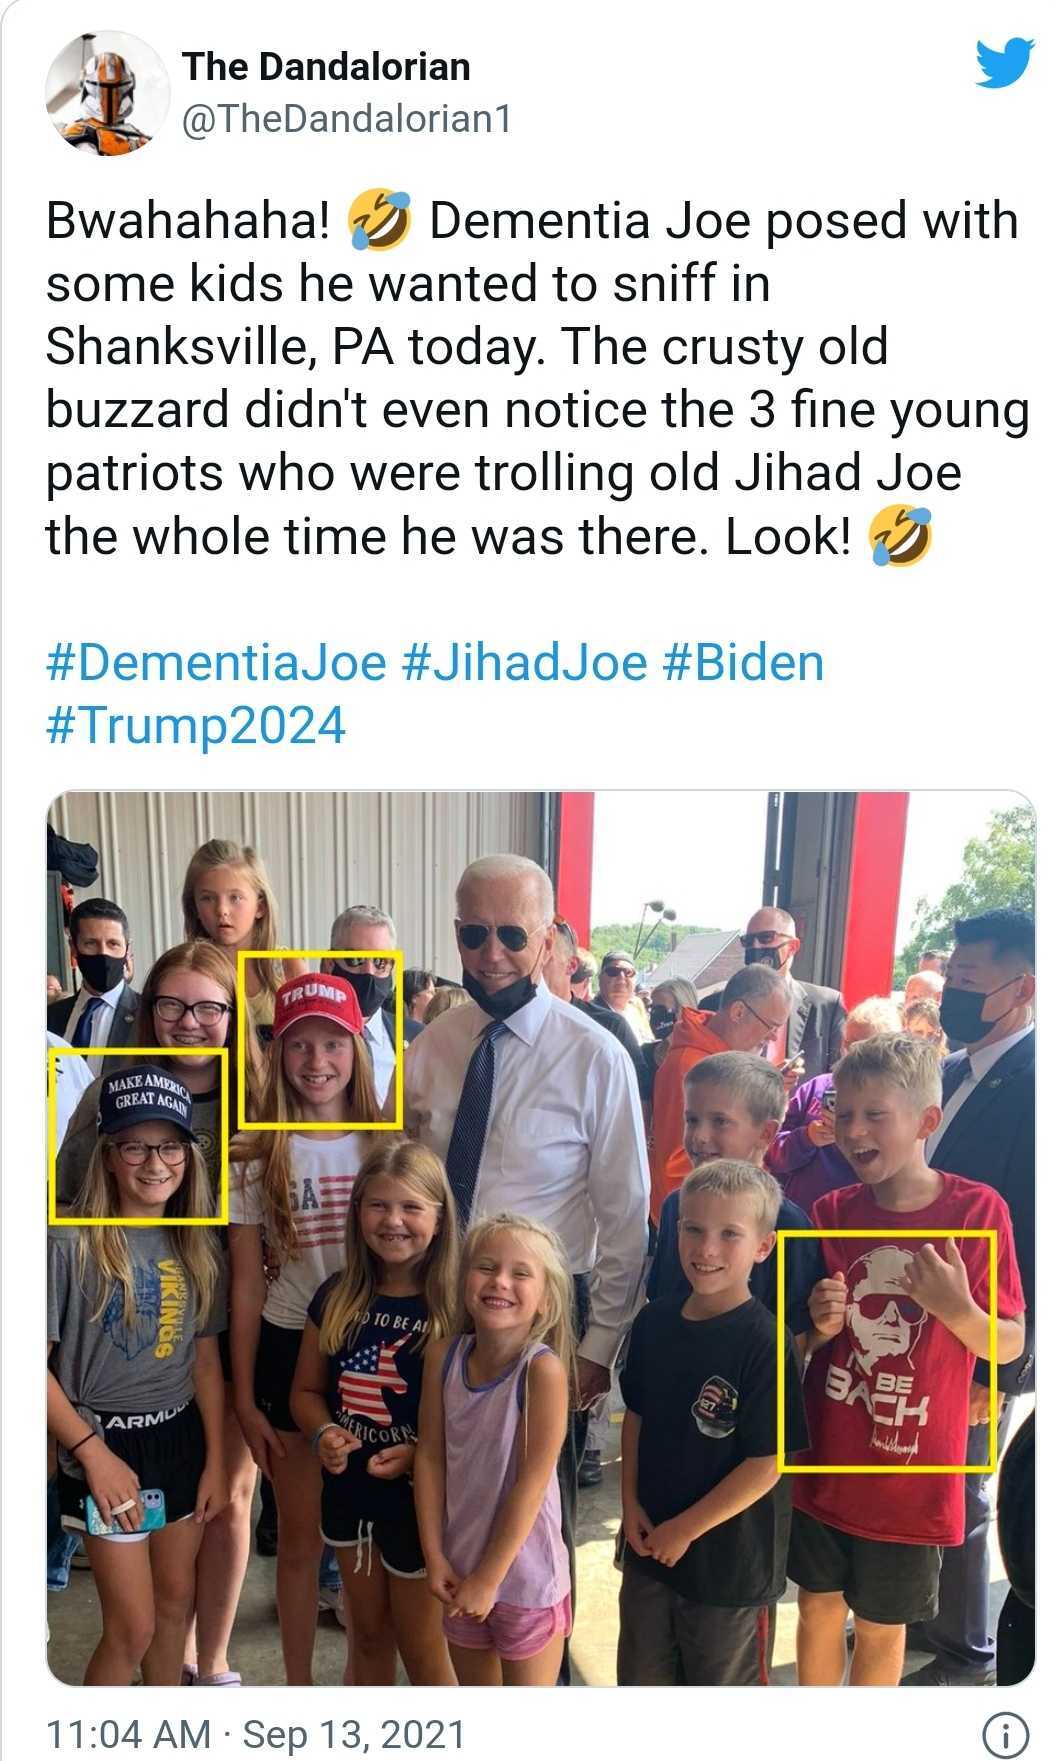Click the yellow box on Be Back shirt

(x=887, y=1352)
